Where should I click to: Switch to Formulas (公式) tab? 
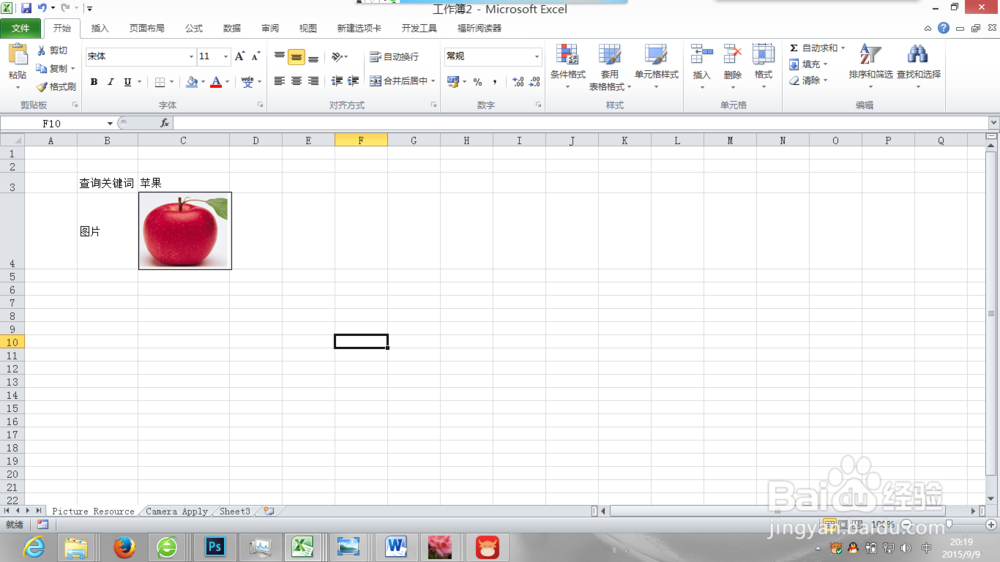point(194,28)
